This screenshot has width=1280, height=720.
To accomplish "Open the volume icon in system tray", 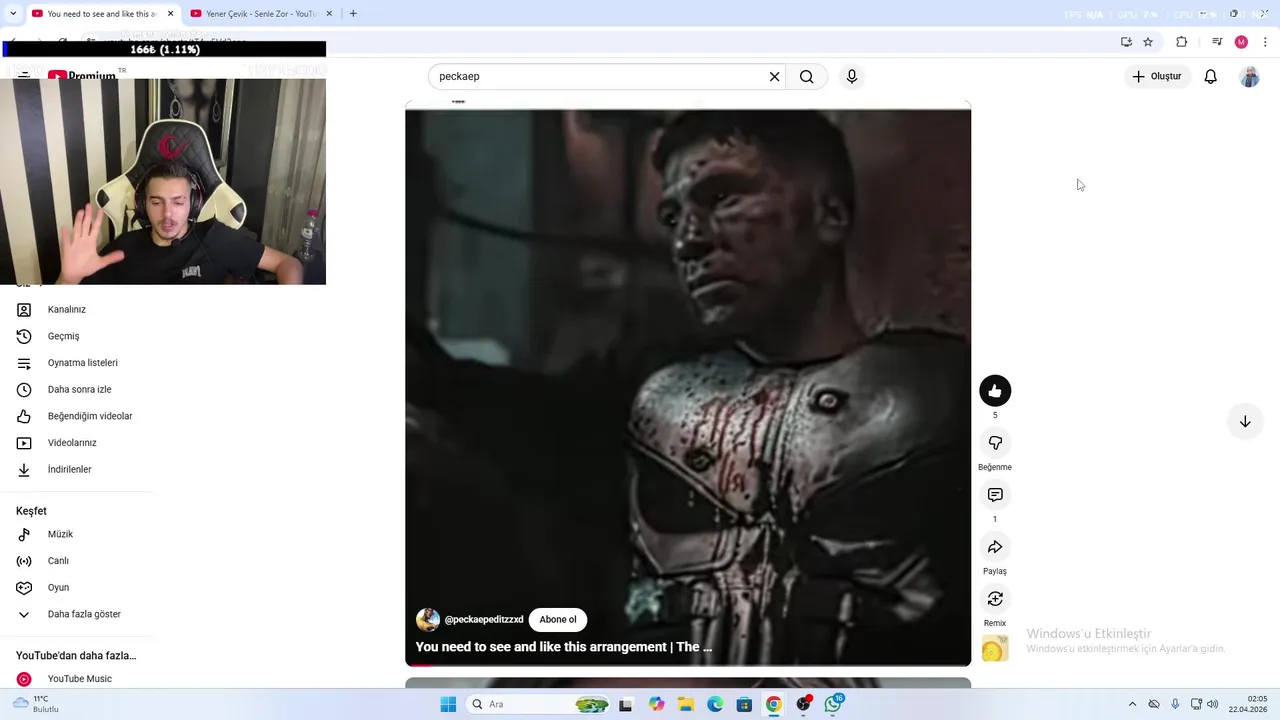I will 1213,704.
